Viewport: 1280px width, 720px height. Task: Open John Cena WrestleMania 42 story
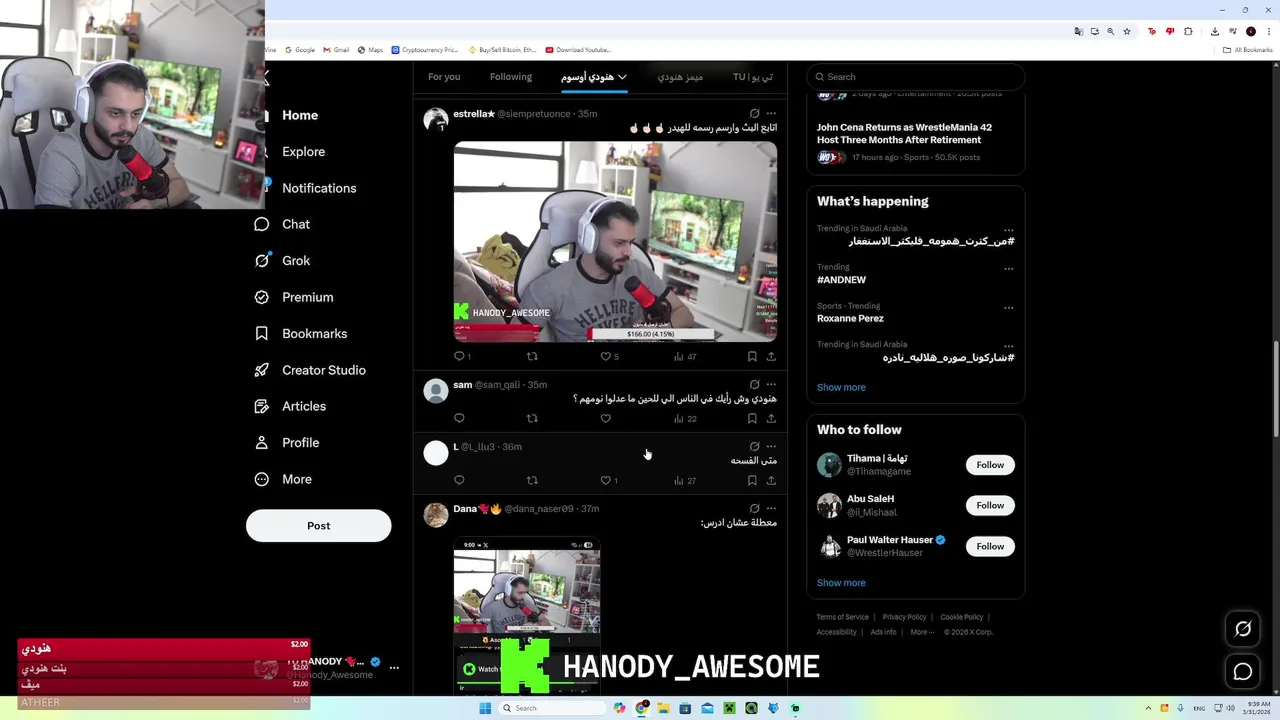pos(904,133)
